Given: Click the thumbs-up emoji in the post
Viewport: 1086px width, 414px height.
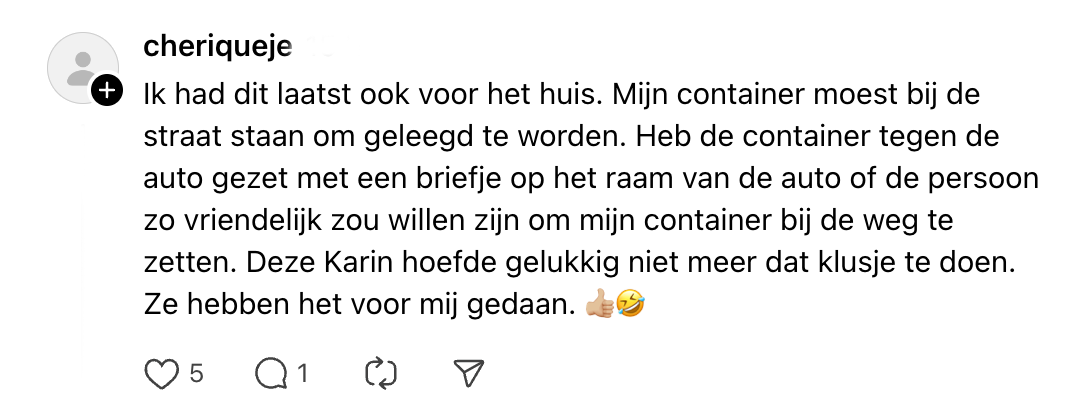Looking at the screenshot, I should (x=600, y=302).
